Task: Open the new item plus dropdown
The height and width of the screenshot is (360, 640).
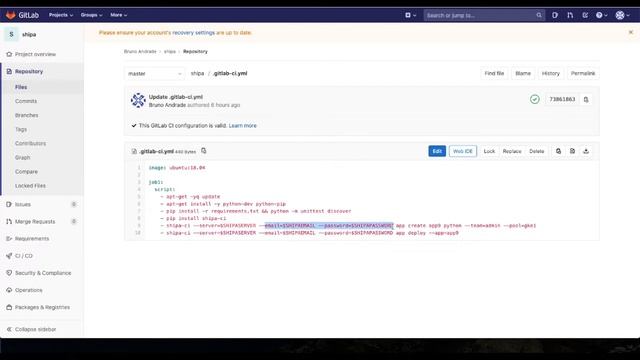Action: 410,15
